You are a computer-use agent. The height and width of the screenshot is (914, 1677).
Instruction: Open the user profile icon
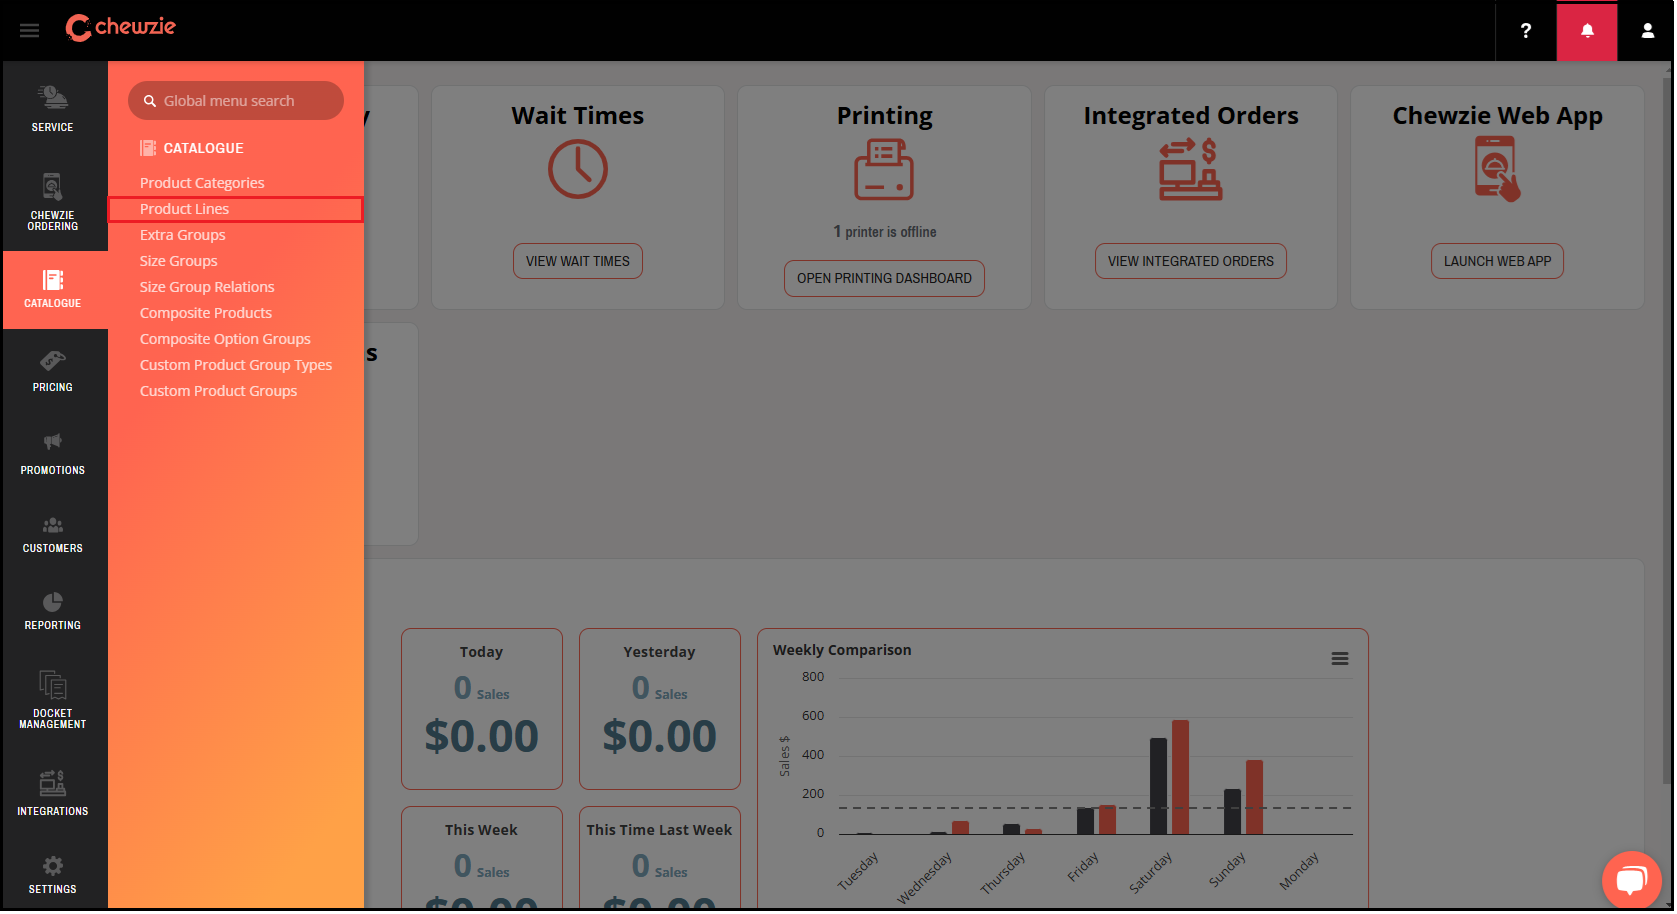[1648, 31]
